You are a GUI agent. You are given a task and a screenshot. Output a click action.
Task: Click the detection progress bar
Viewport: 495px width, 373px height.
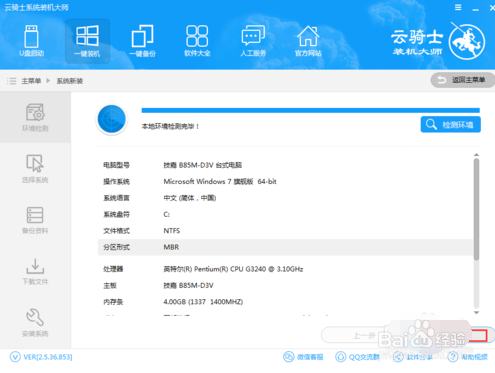click(311, 110)
